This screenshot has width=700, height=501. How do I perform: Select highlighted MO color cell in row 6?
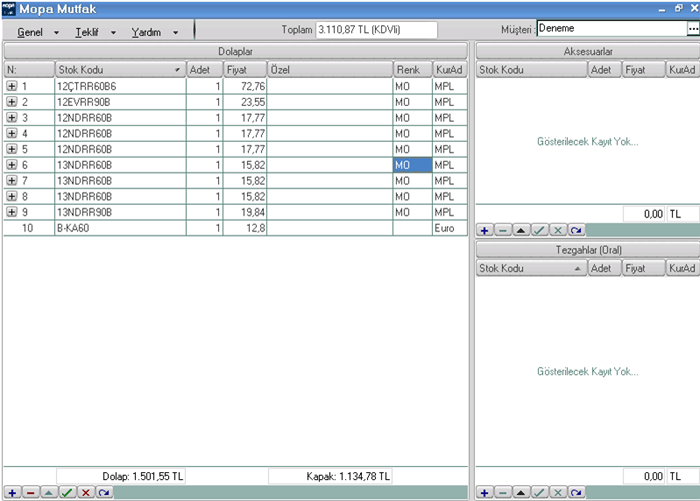click(412, 165)
